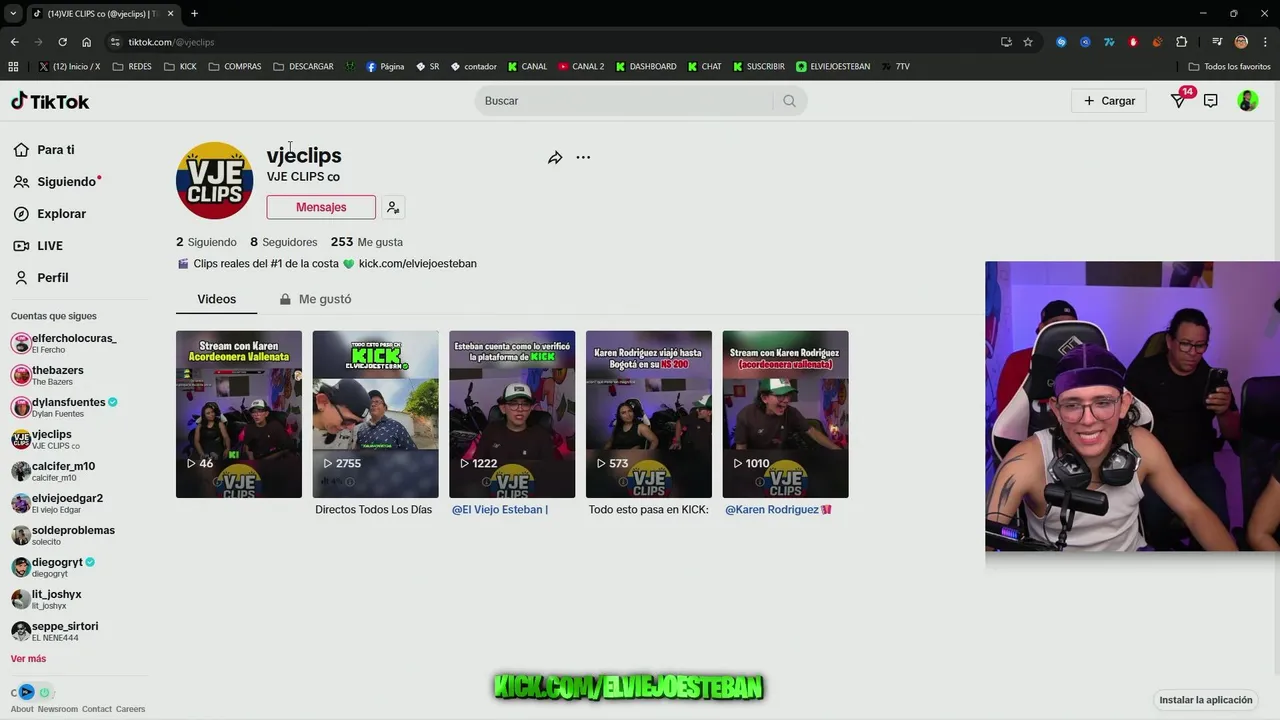
Task: Click the @El Viejo Esteban video caption
Action: pyautogui.click(x=500, y=510)
